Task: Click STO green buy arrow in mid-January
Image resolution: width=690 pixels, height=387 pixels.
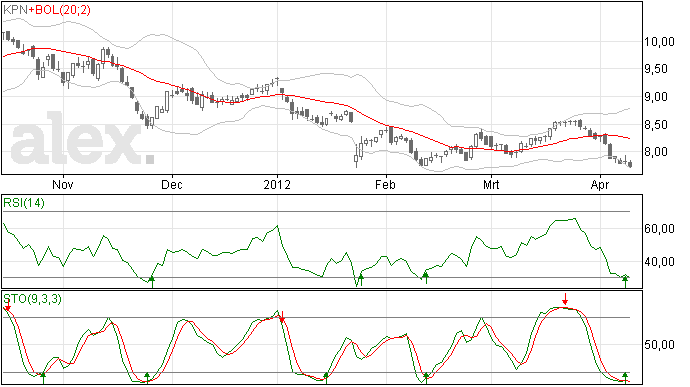Action: [326, 378]
